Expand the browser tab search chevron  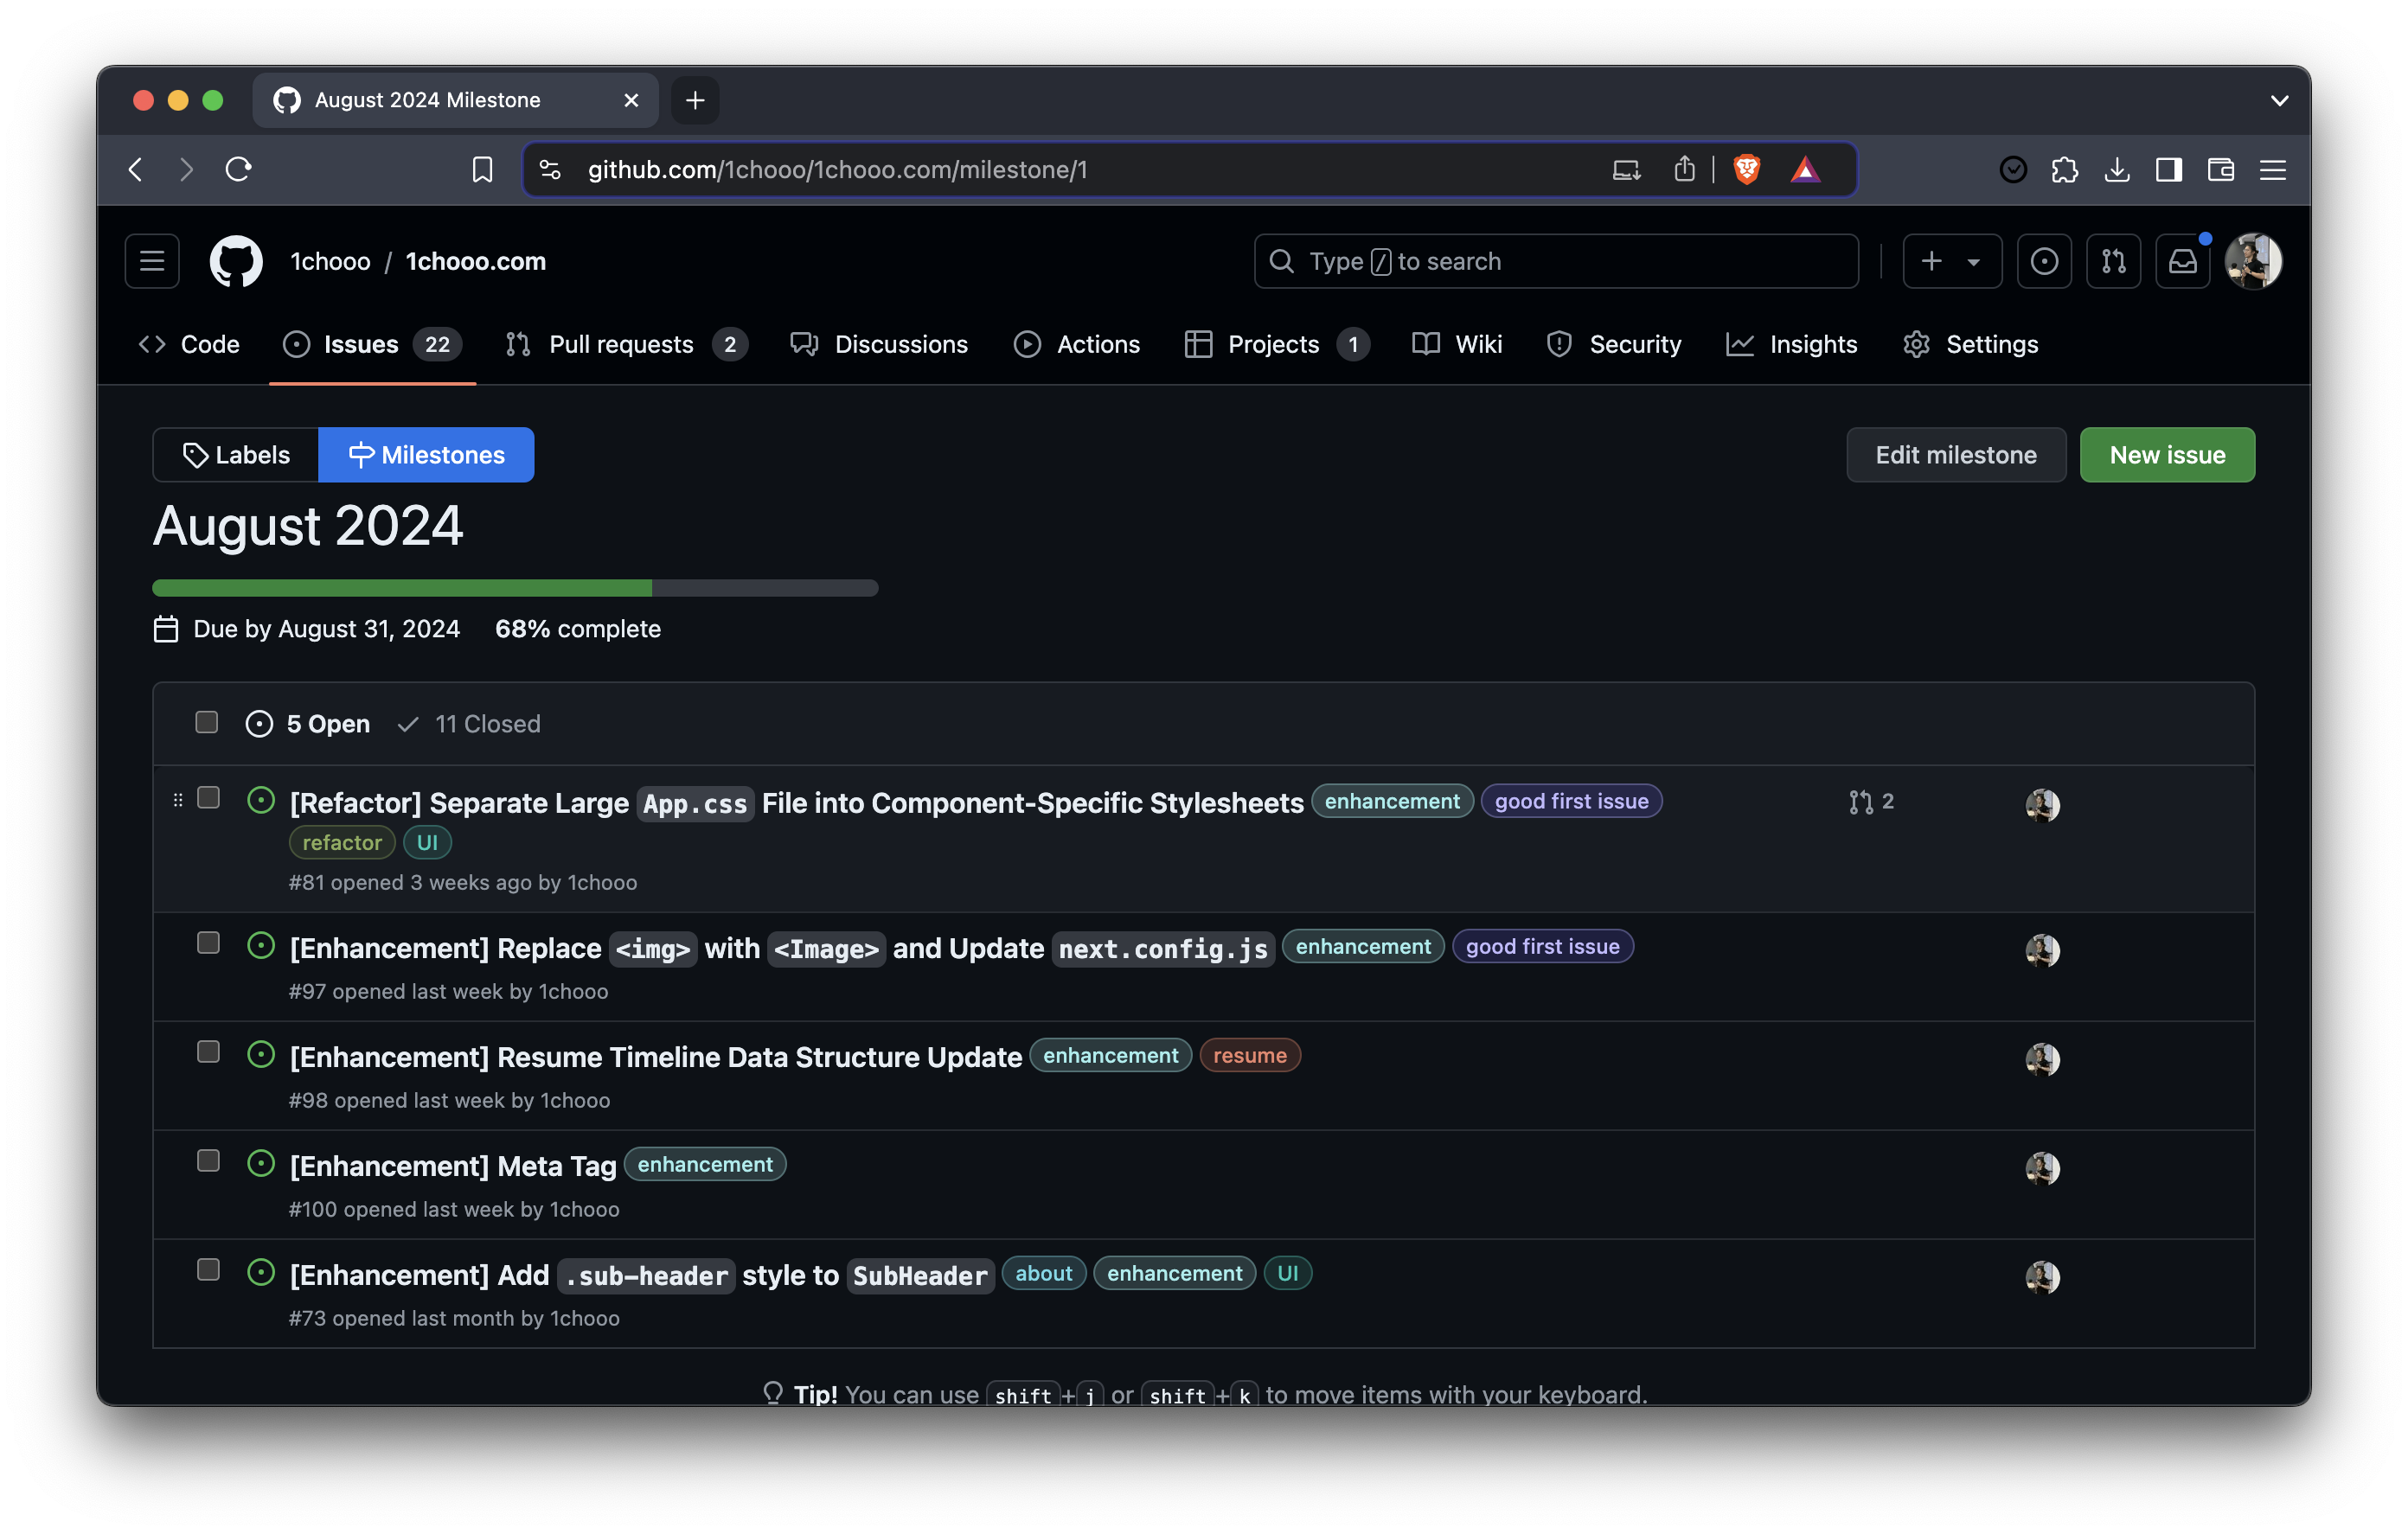click(x=2279, y=100)
